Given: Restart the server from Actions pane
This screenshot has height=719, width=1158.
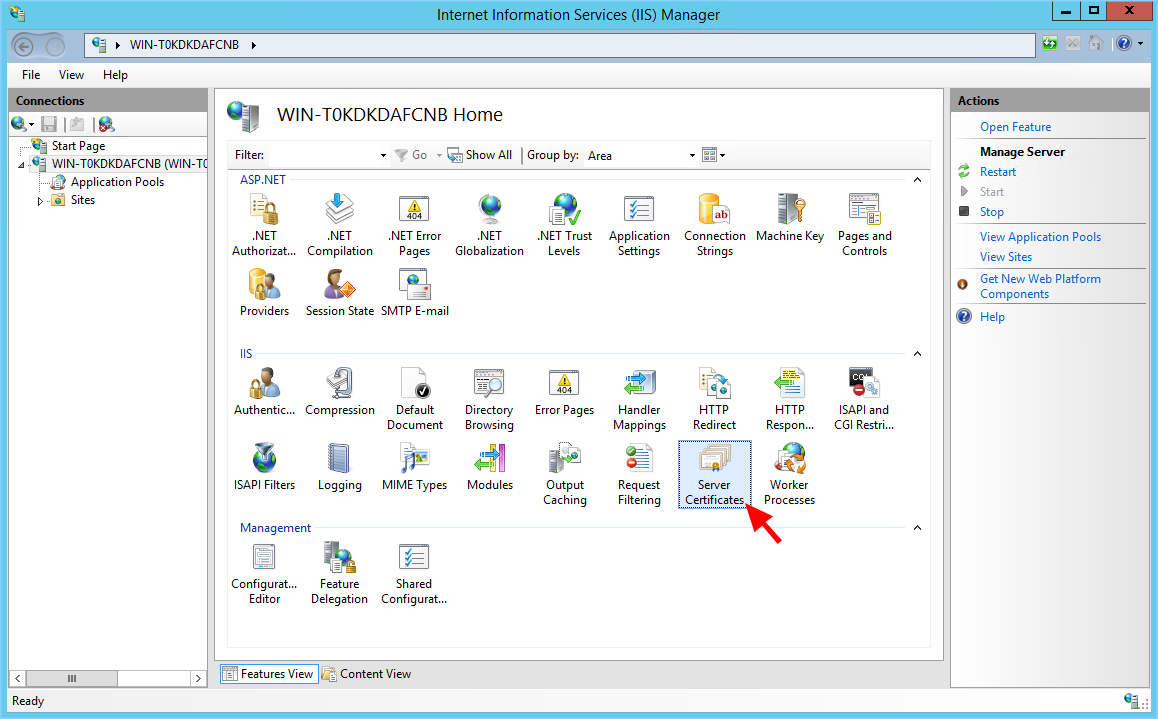Looking at the screenshot, I should click(x=998, y=172).
